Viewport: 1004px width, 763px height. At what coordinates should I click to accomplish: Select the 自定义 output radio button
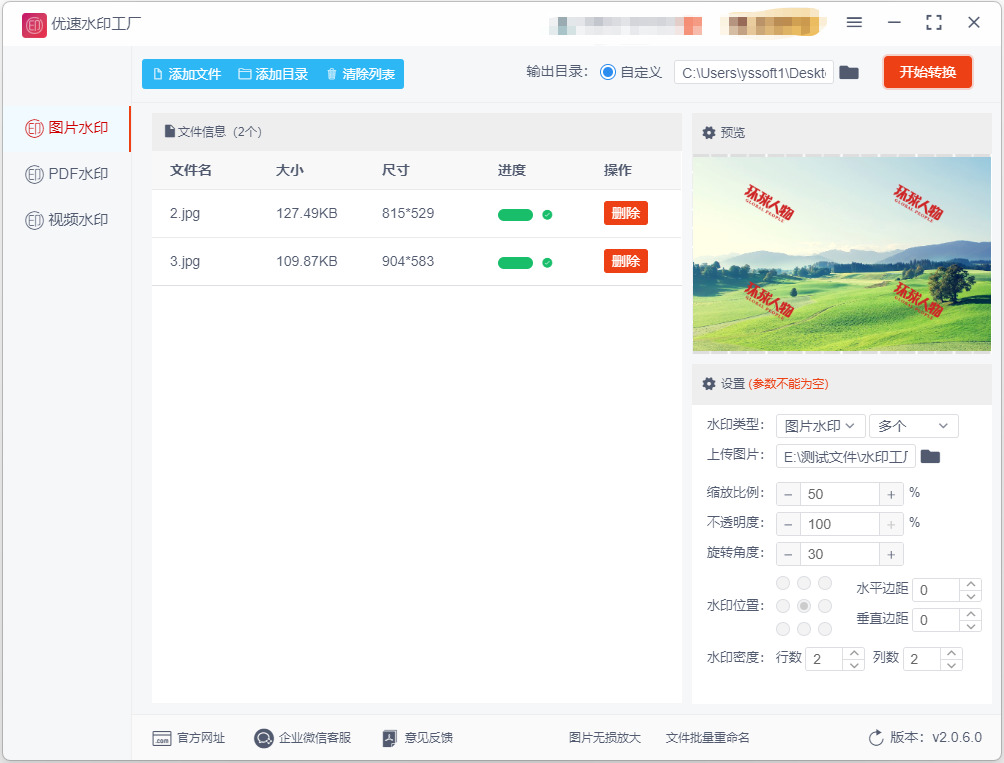coord(608,72)
